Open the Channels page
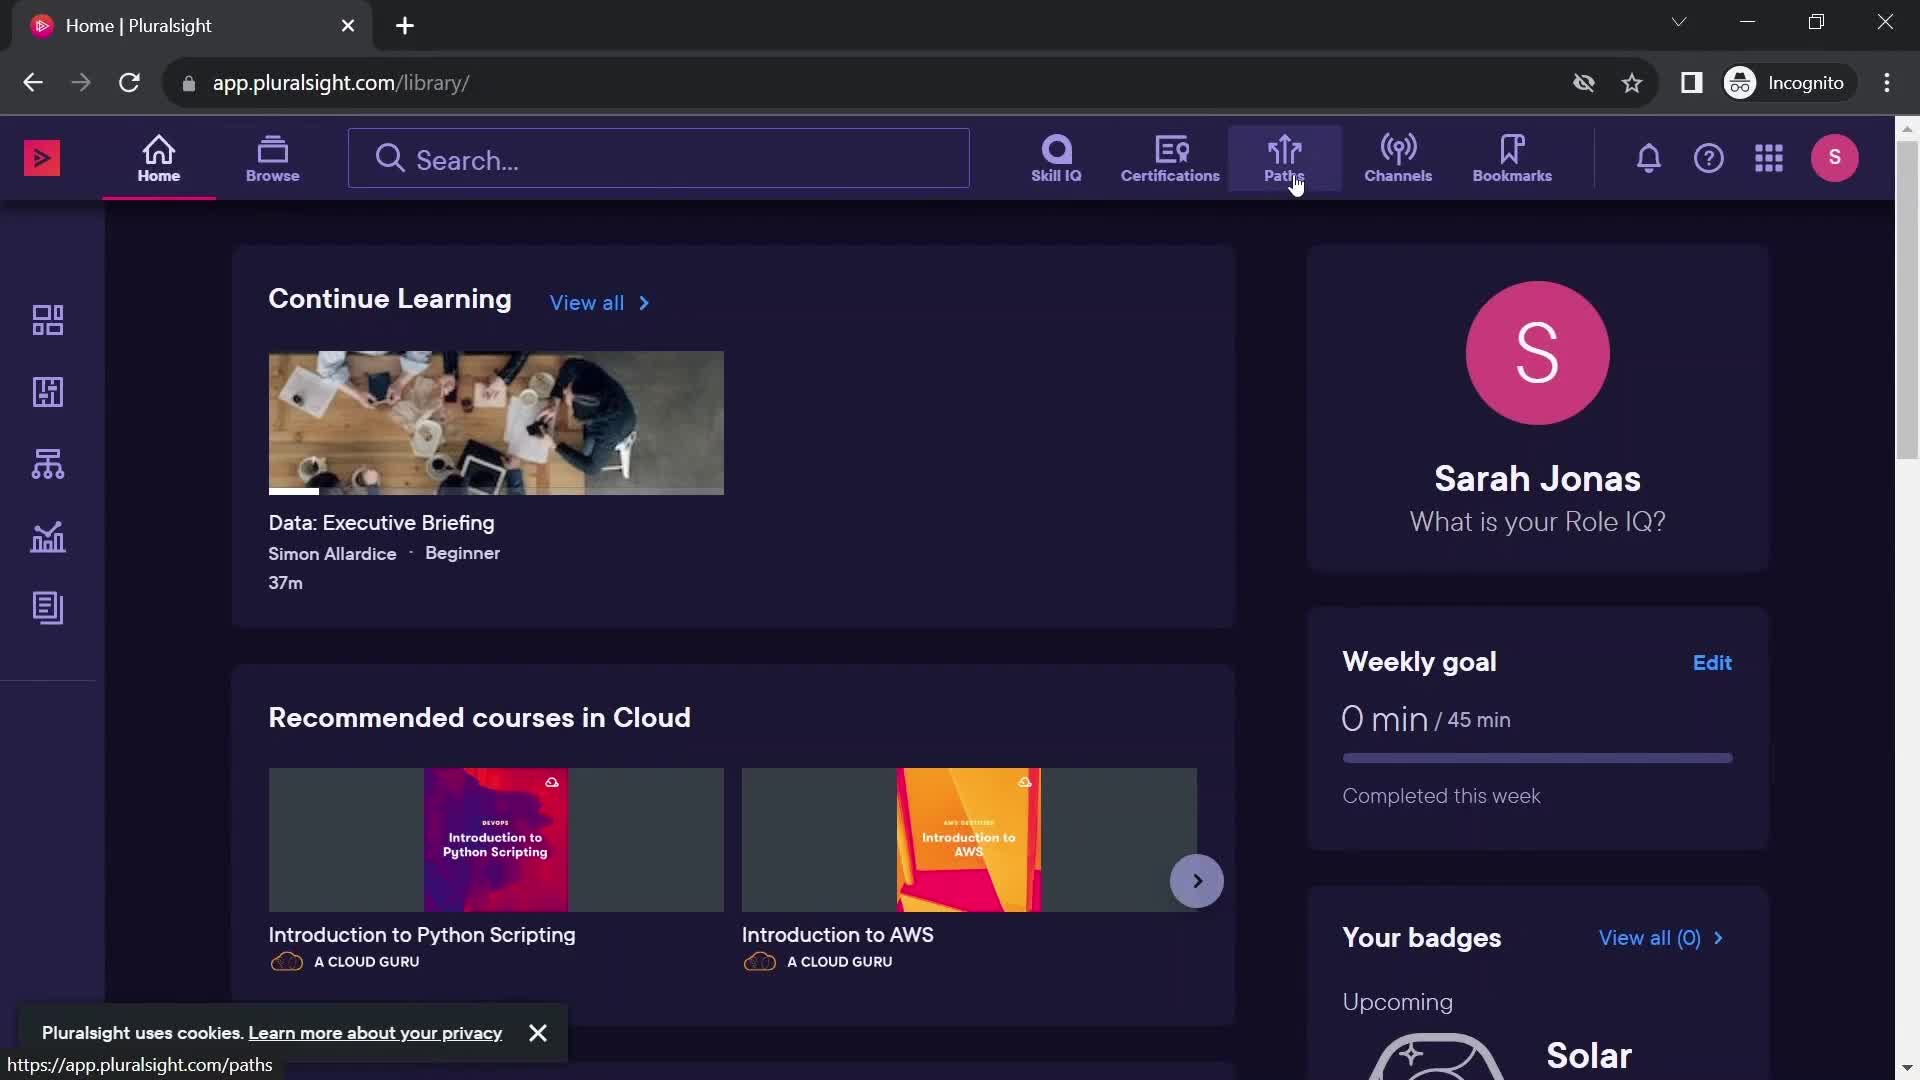 point(1398,159)
